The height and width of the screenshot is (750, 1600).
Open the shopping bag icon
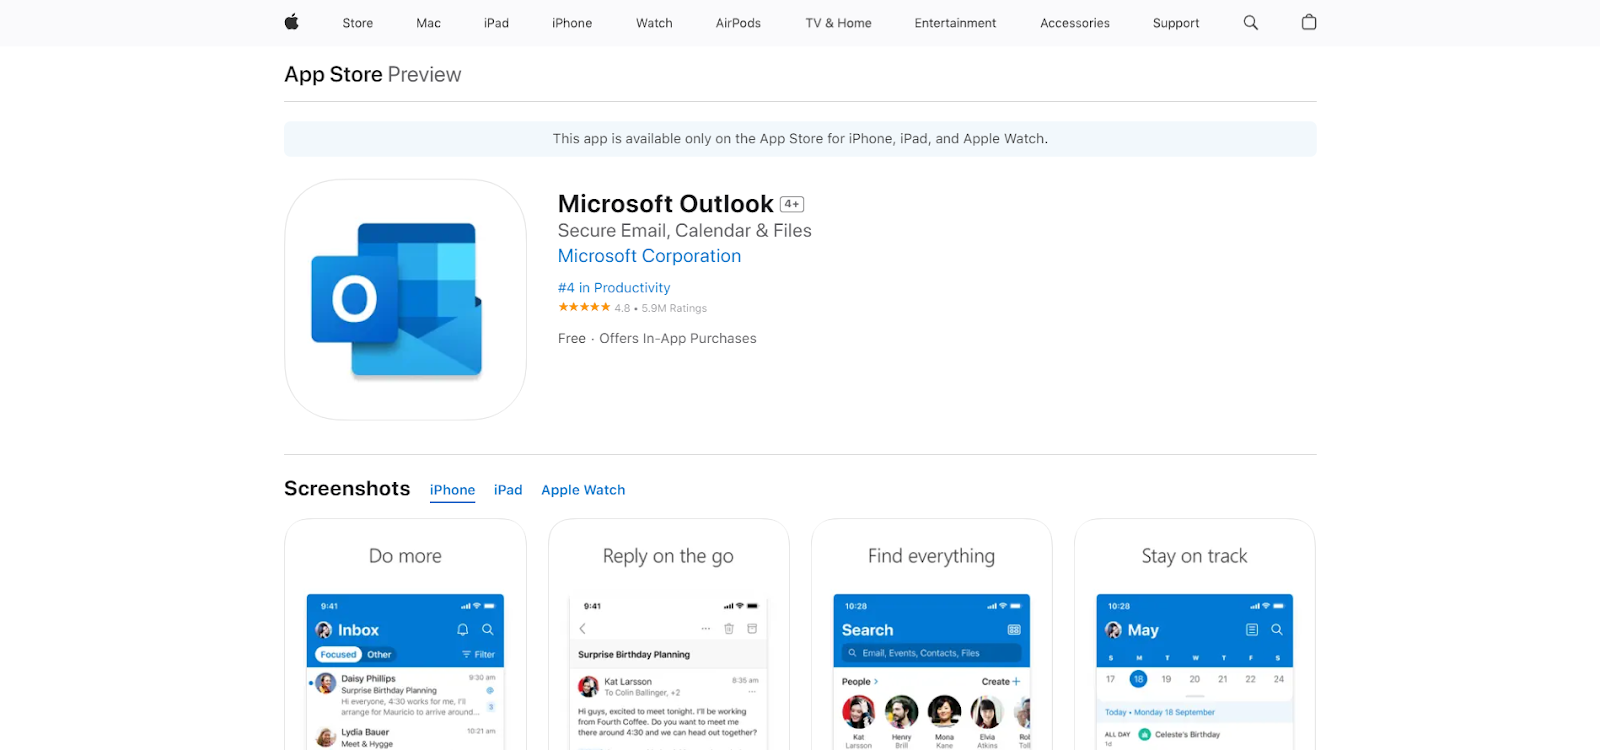point(1309,22)
